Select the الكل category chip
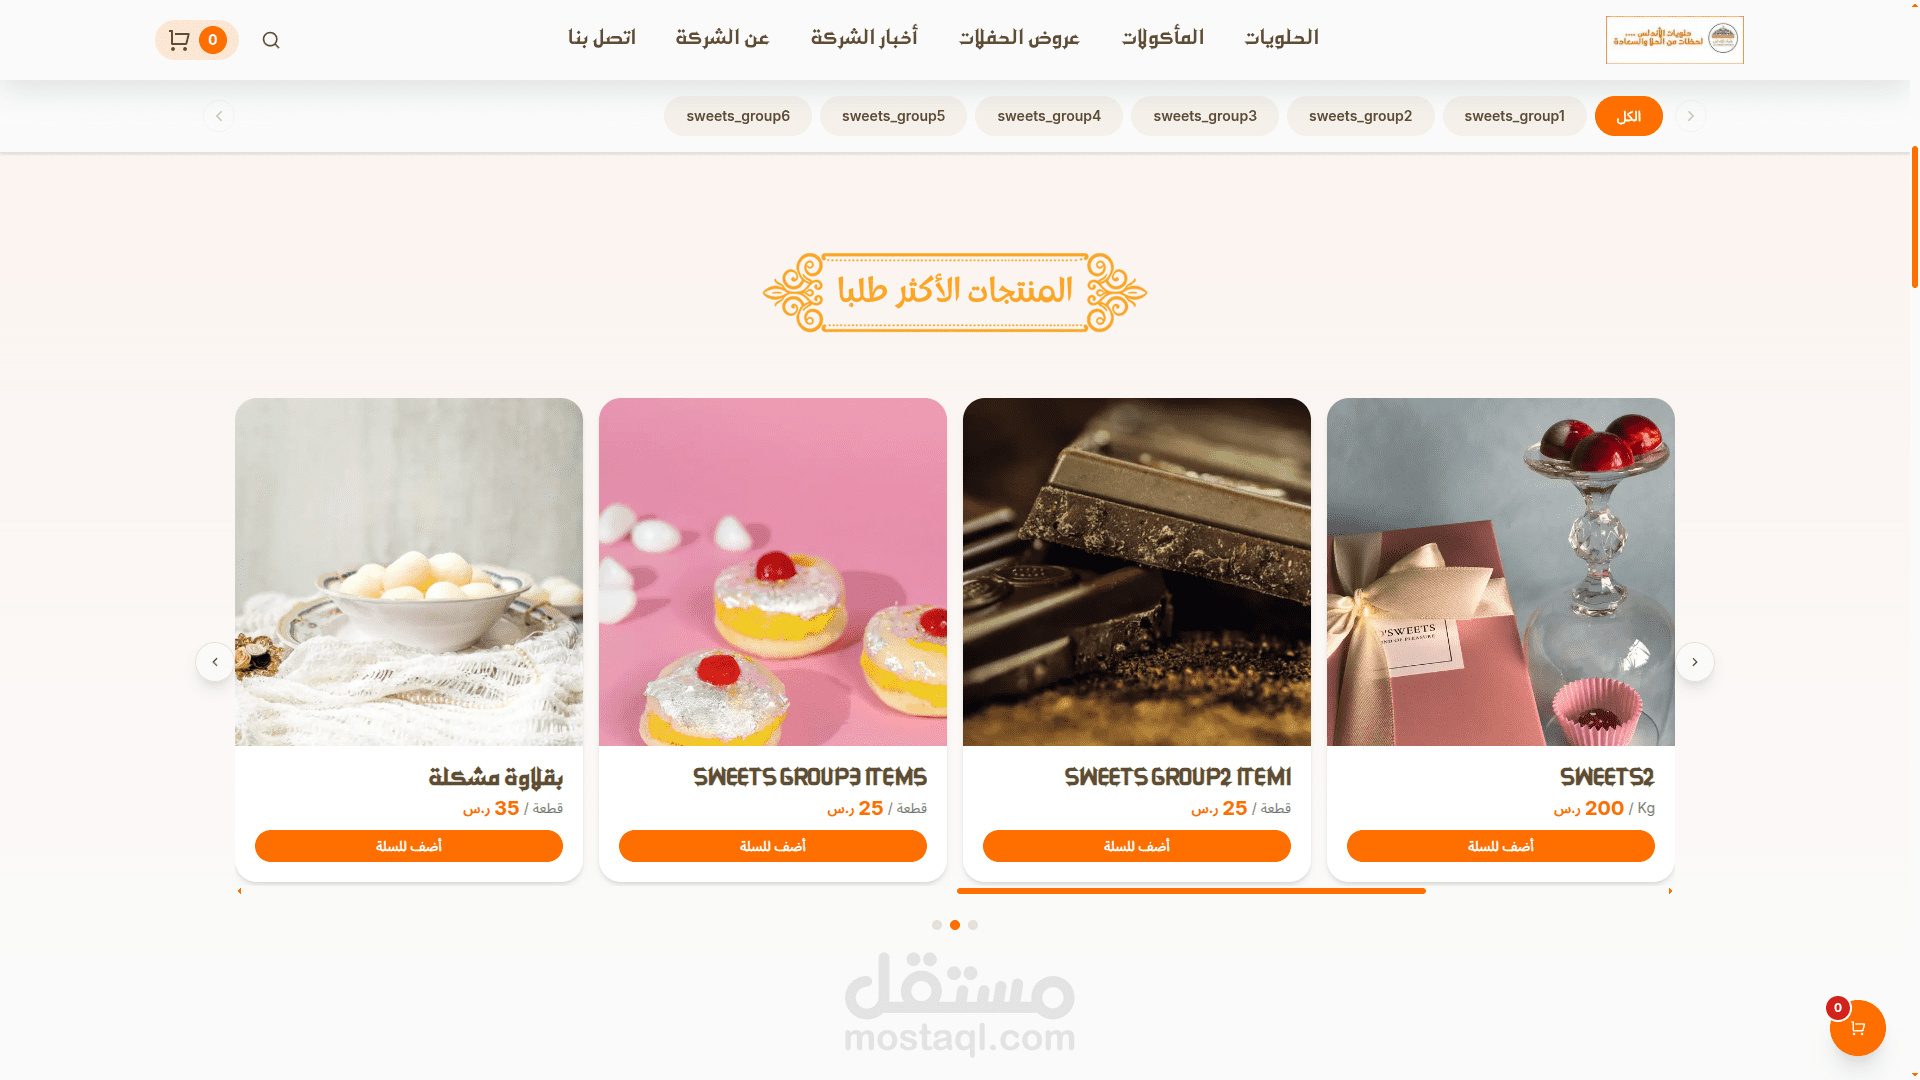The height and width of the screenshot is (1080, 1920). 1628,116
